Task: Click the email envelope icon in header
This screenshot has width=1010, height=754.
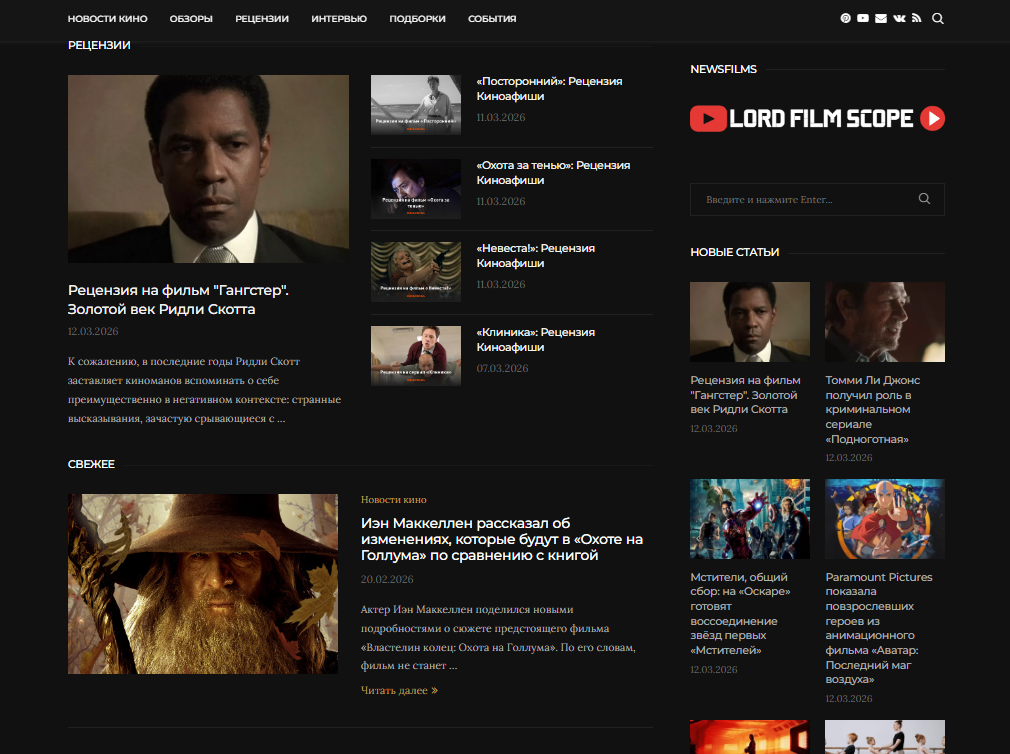Action: pyautogui.click(x=881, y=19)
